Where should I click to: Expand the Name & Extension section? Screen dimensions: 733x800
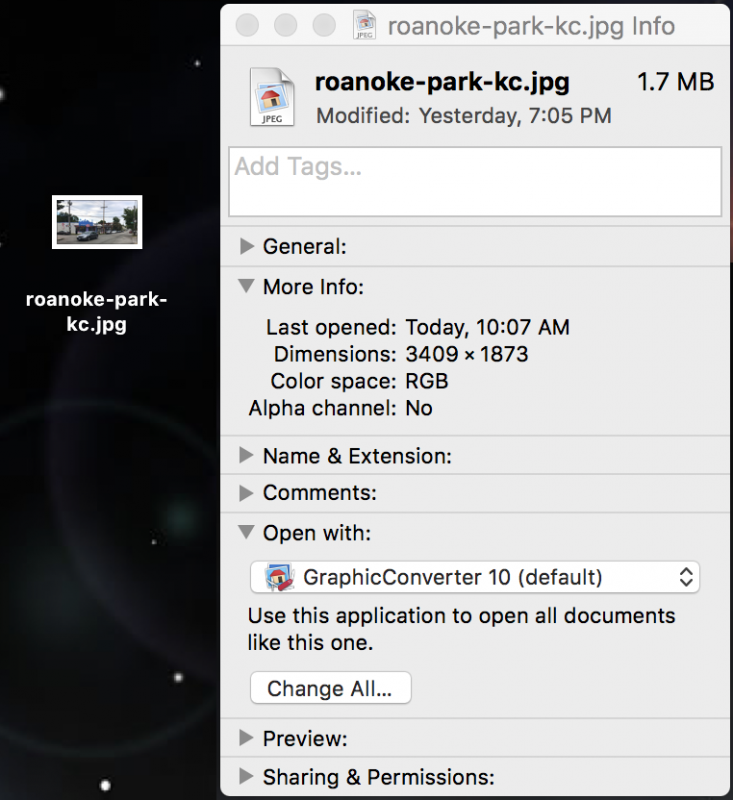[x=247, y=455]
